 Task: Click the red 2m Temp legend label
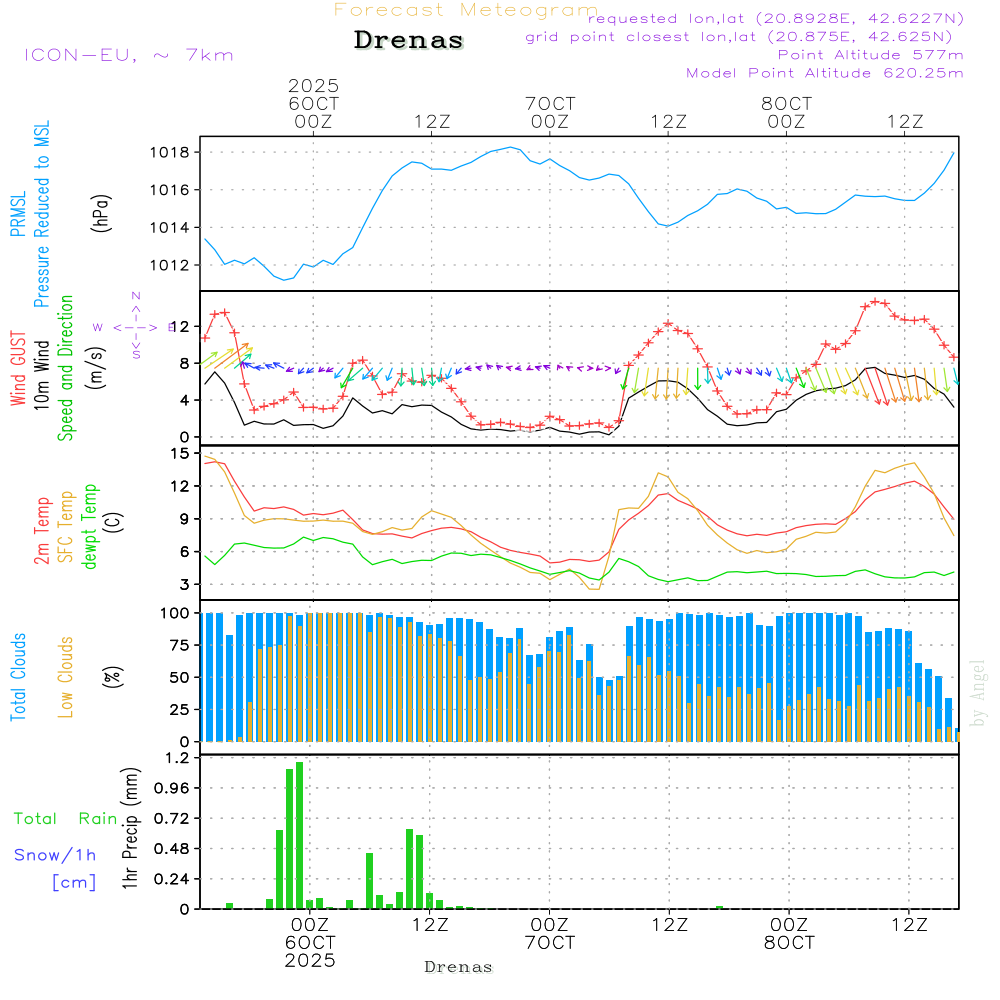click(x=42, y=526)
